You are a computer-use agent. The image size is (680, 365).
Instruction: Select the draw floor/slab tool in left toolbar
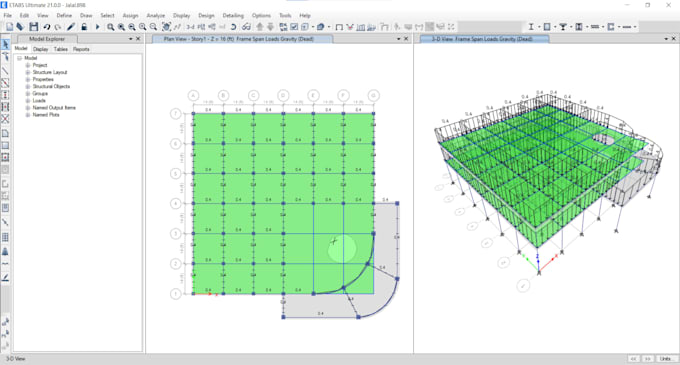pyautogui.click(x=5, y=134)
